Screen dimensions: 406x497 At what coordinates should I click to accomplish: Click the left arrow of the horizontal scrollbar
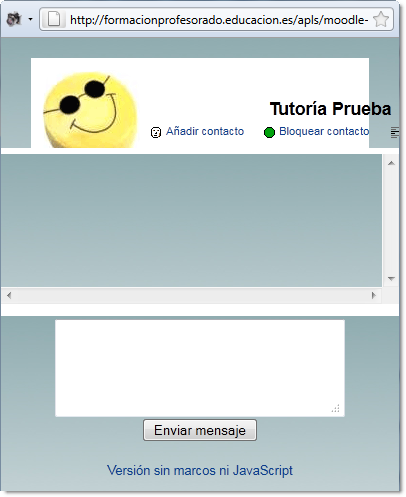9,295
